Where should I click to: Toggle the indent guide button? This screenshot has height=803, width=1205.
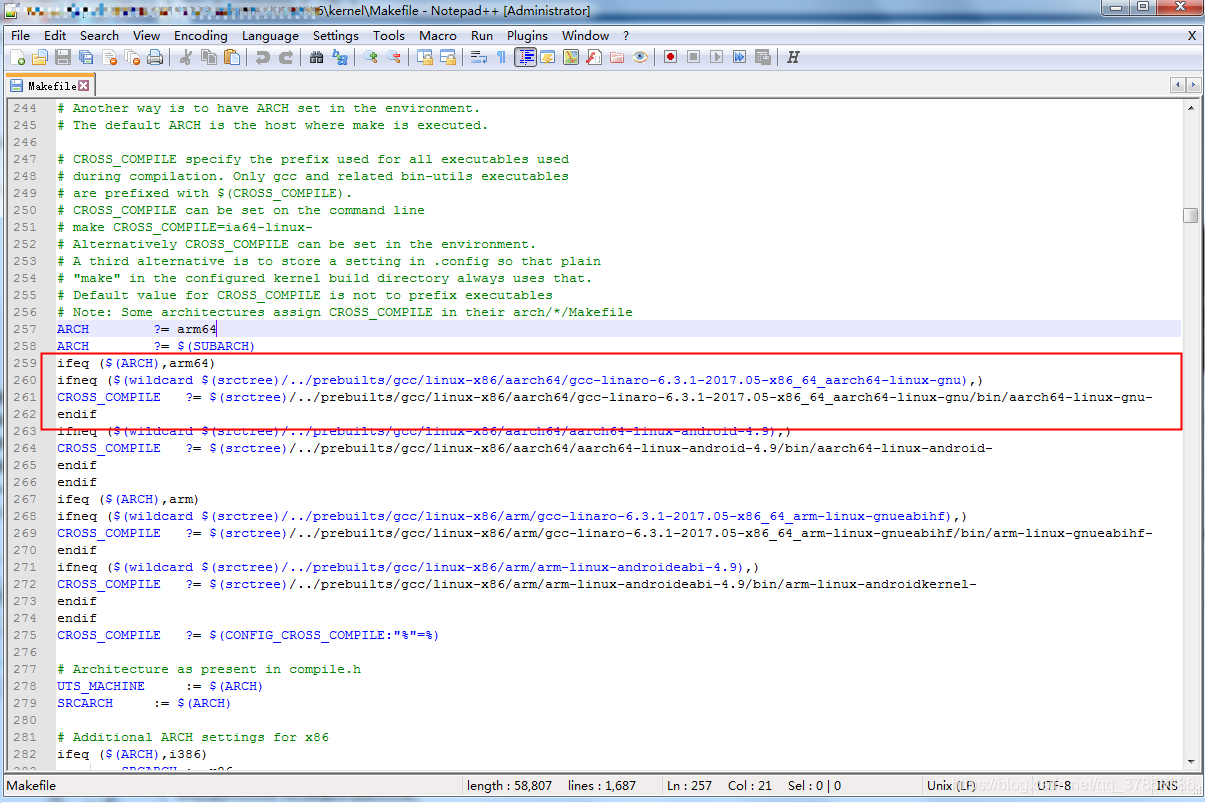click(525, 57)
